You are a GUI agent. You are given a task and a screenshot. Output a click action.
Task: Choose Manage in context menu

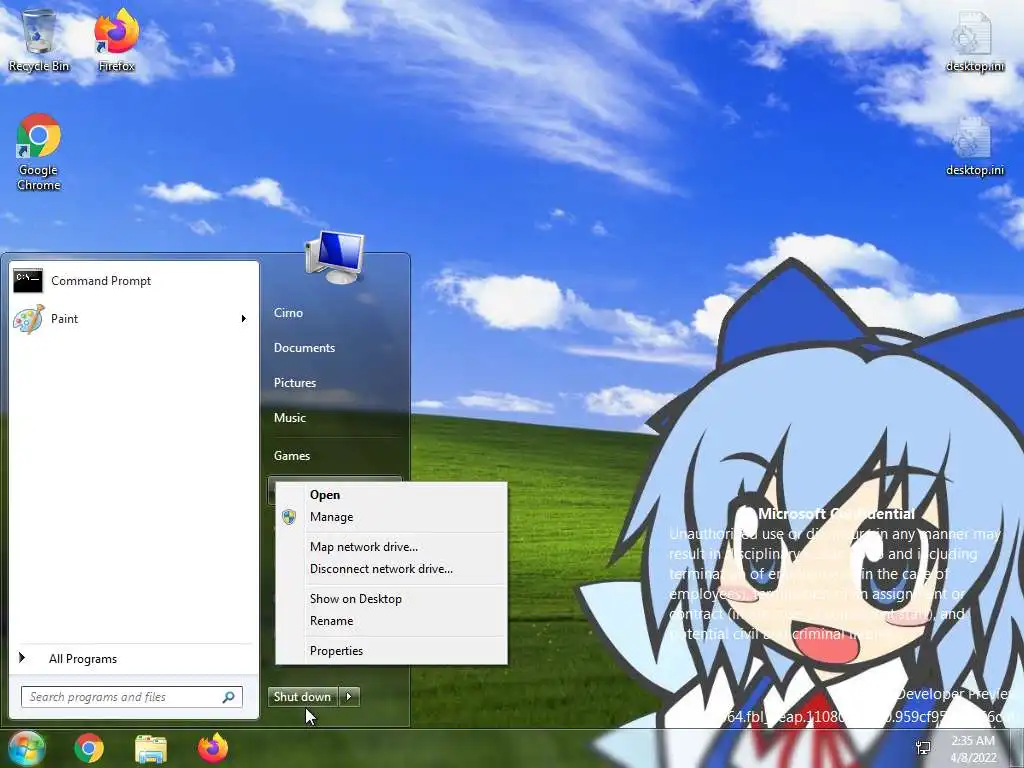[x=391, y=517]
